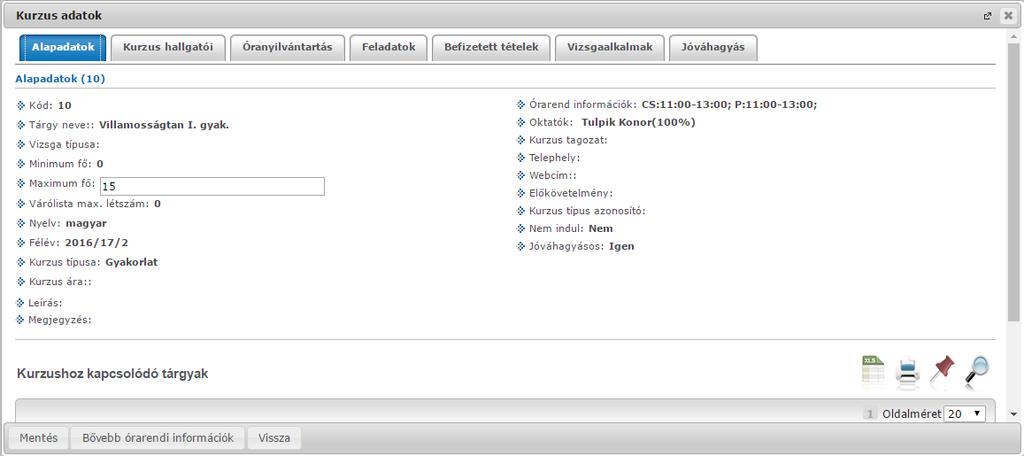Click the Leírás label
Viewport: 1024px width, 456px height.
[46, 302]
